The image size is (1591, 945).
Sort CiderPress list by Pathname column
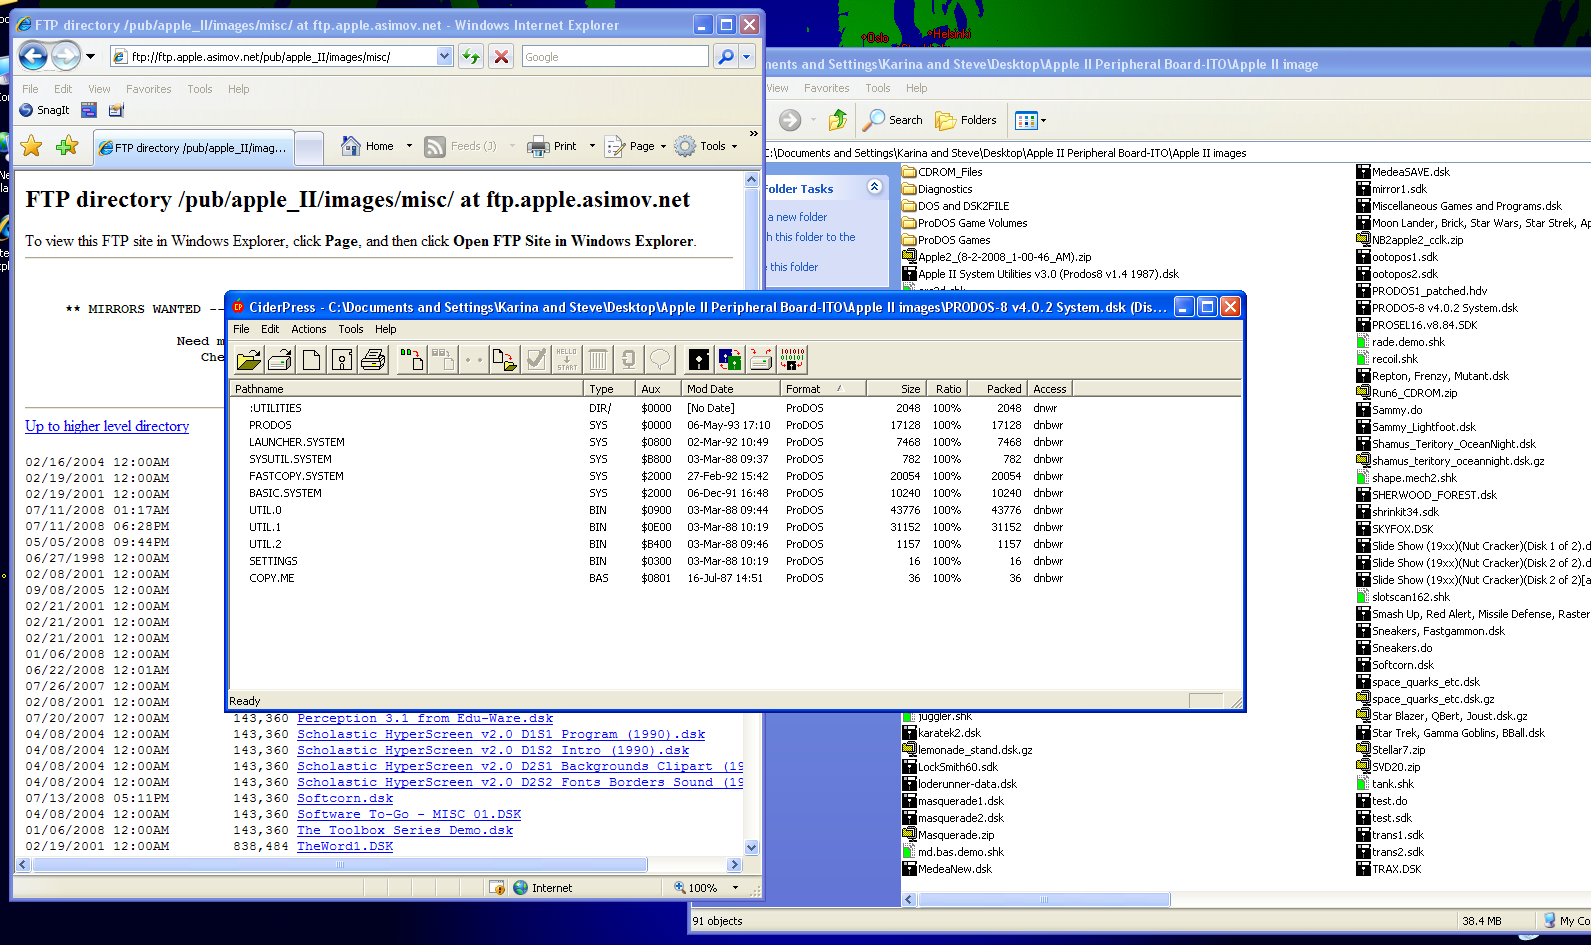click(x=408, y=389)
